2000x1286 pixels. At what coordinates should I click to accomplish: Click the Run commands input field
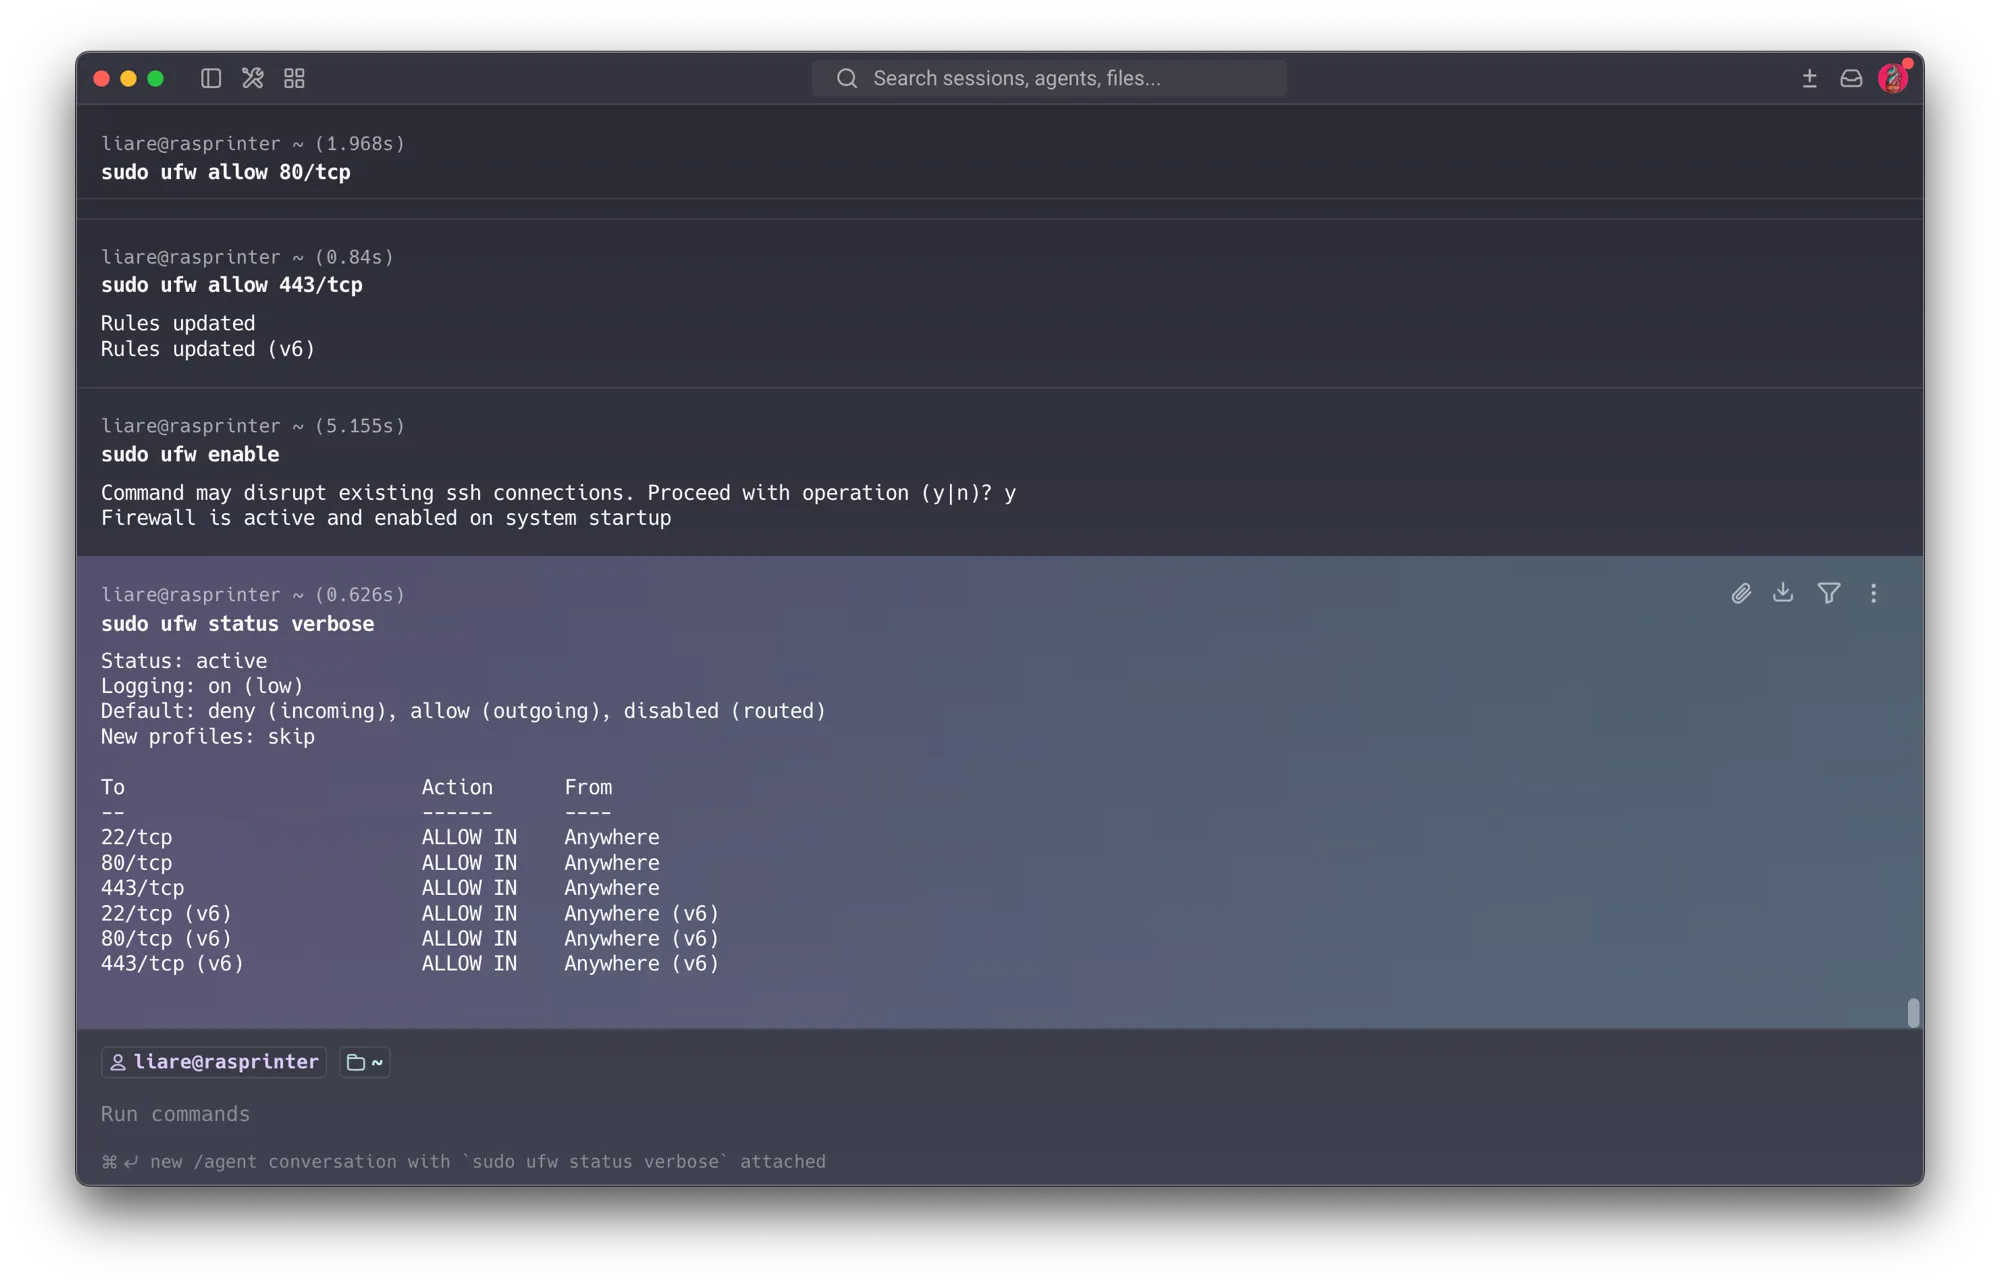tap(1000, 1113)
